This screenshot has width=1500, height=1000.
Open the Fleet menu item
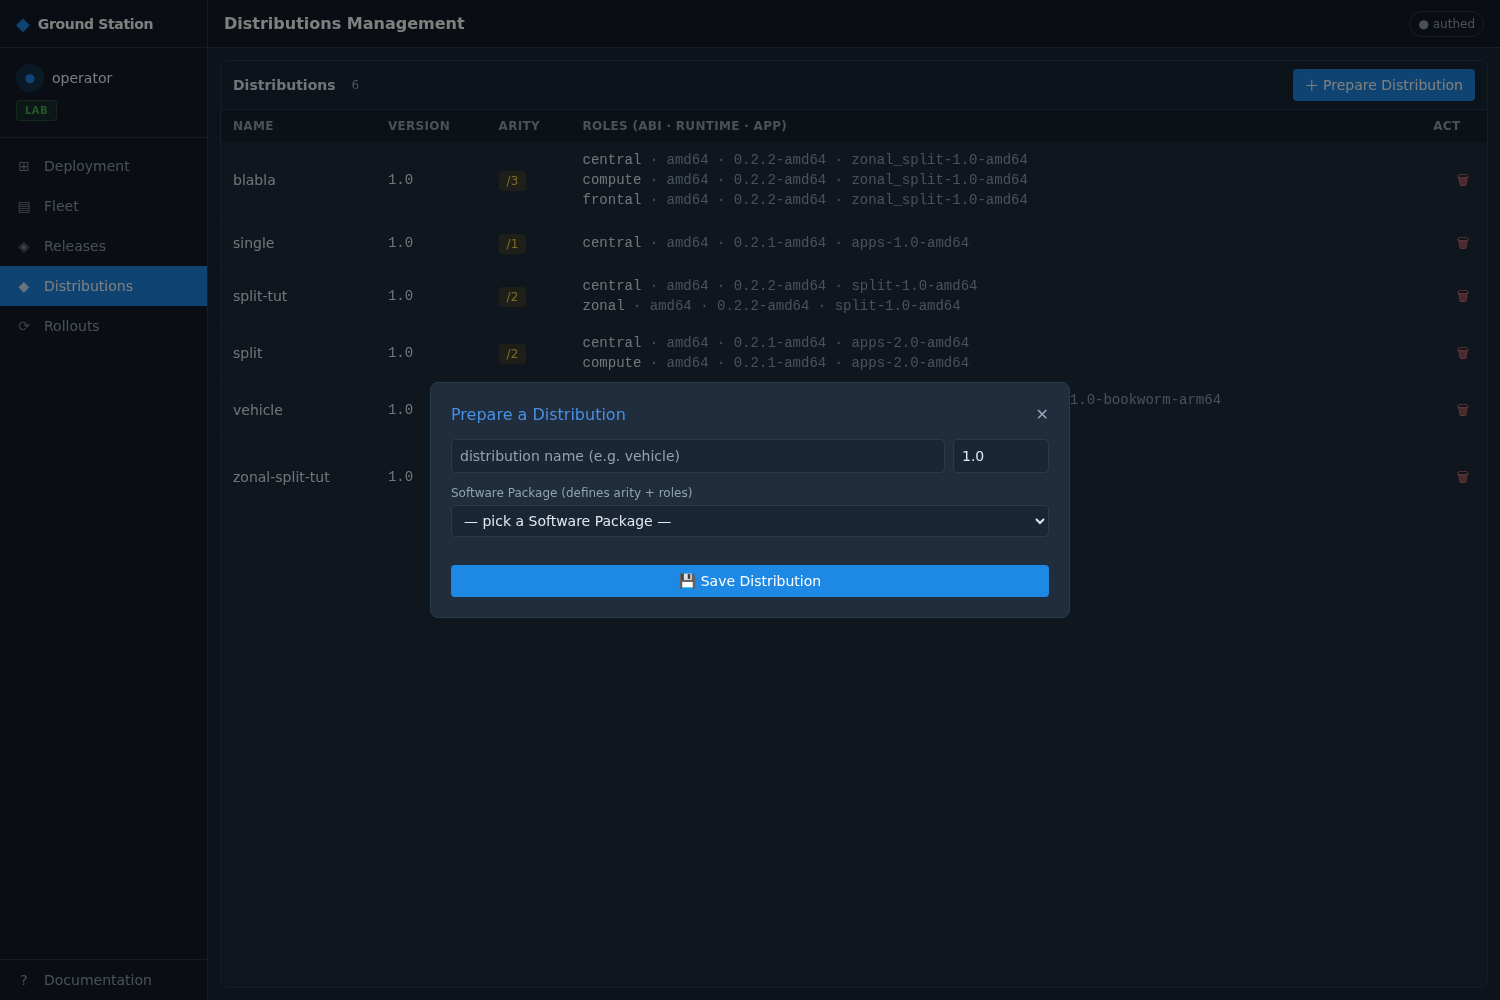pyautogui.click(x=103, y=206)
